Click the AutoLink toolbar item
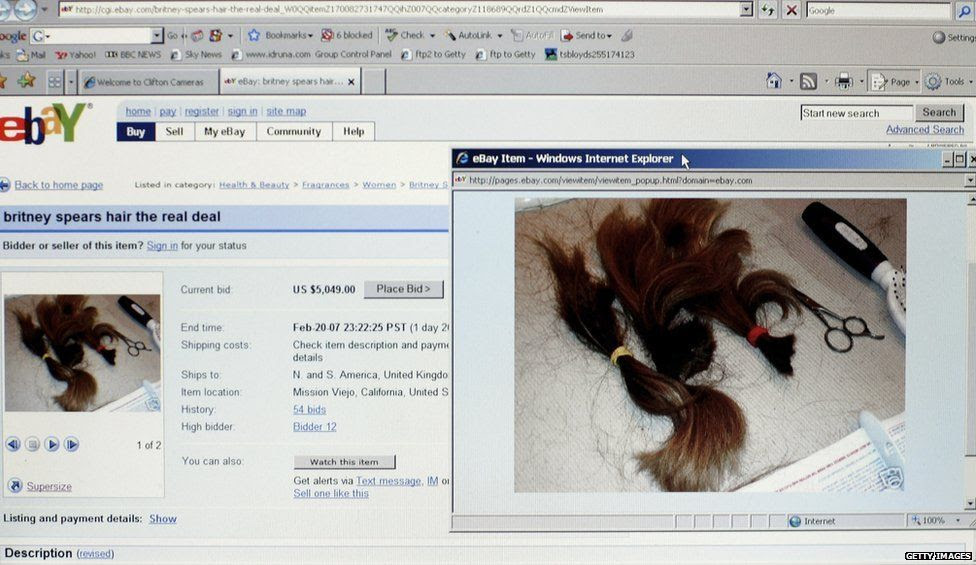Viewport: 976px width, 565px height. [x=467, y=35]
